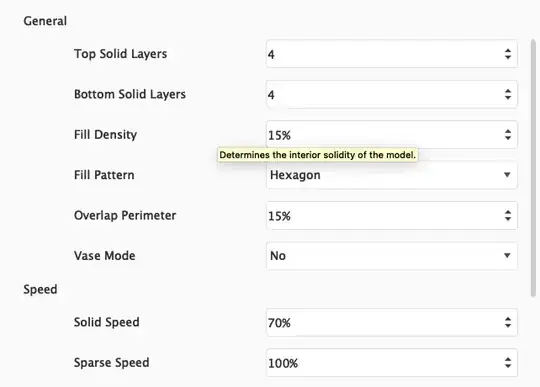This screenshot has height=387, width=540.
Task: Click the Bottom Solid Layers stepper arrows
Action: (x=508, y=94)
